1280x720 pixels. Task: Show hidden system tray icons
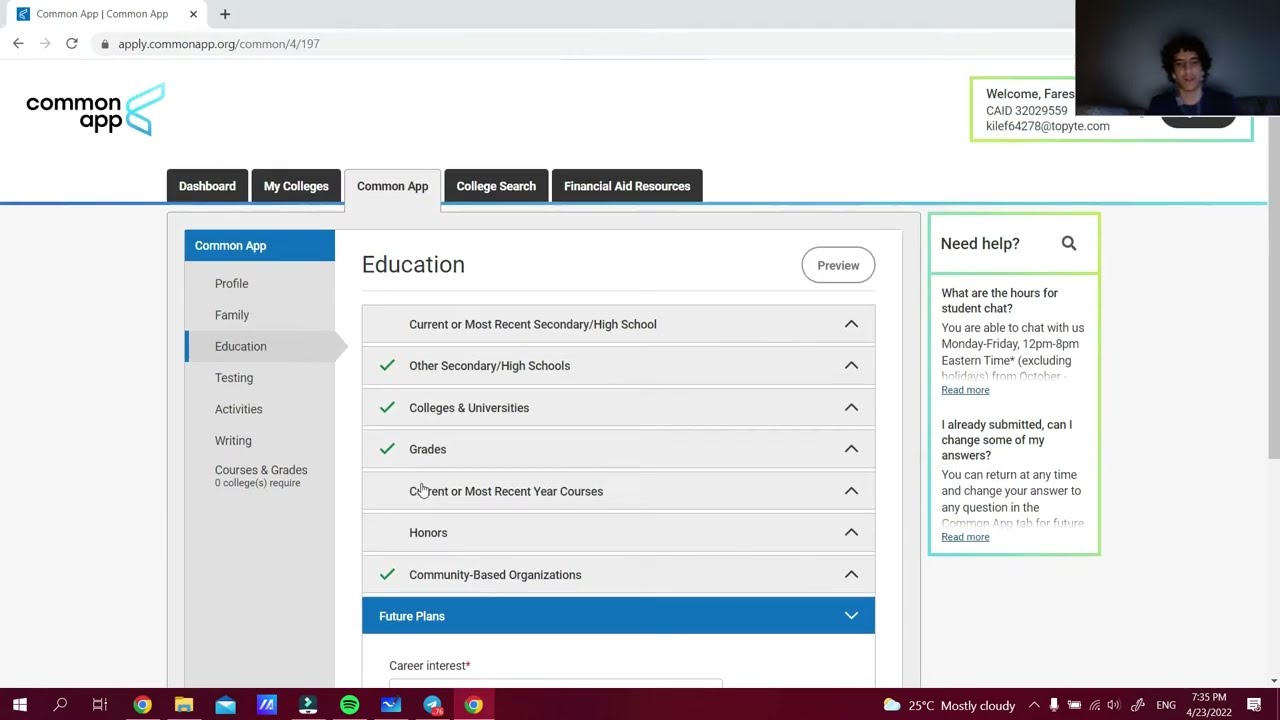tap(1034, 705)
